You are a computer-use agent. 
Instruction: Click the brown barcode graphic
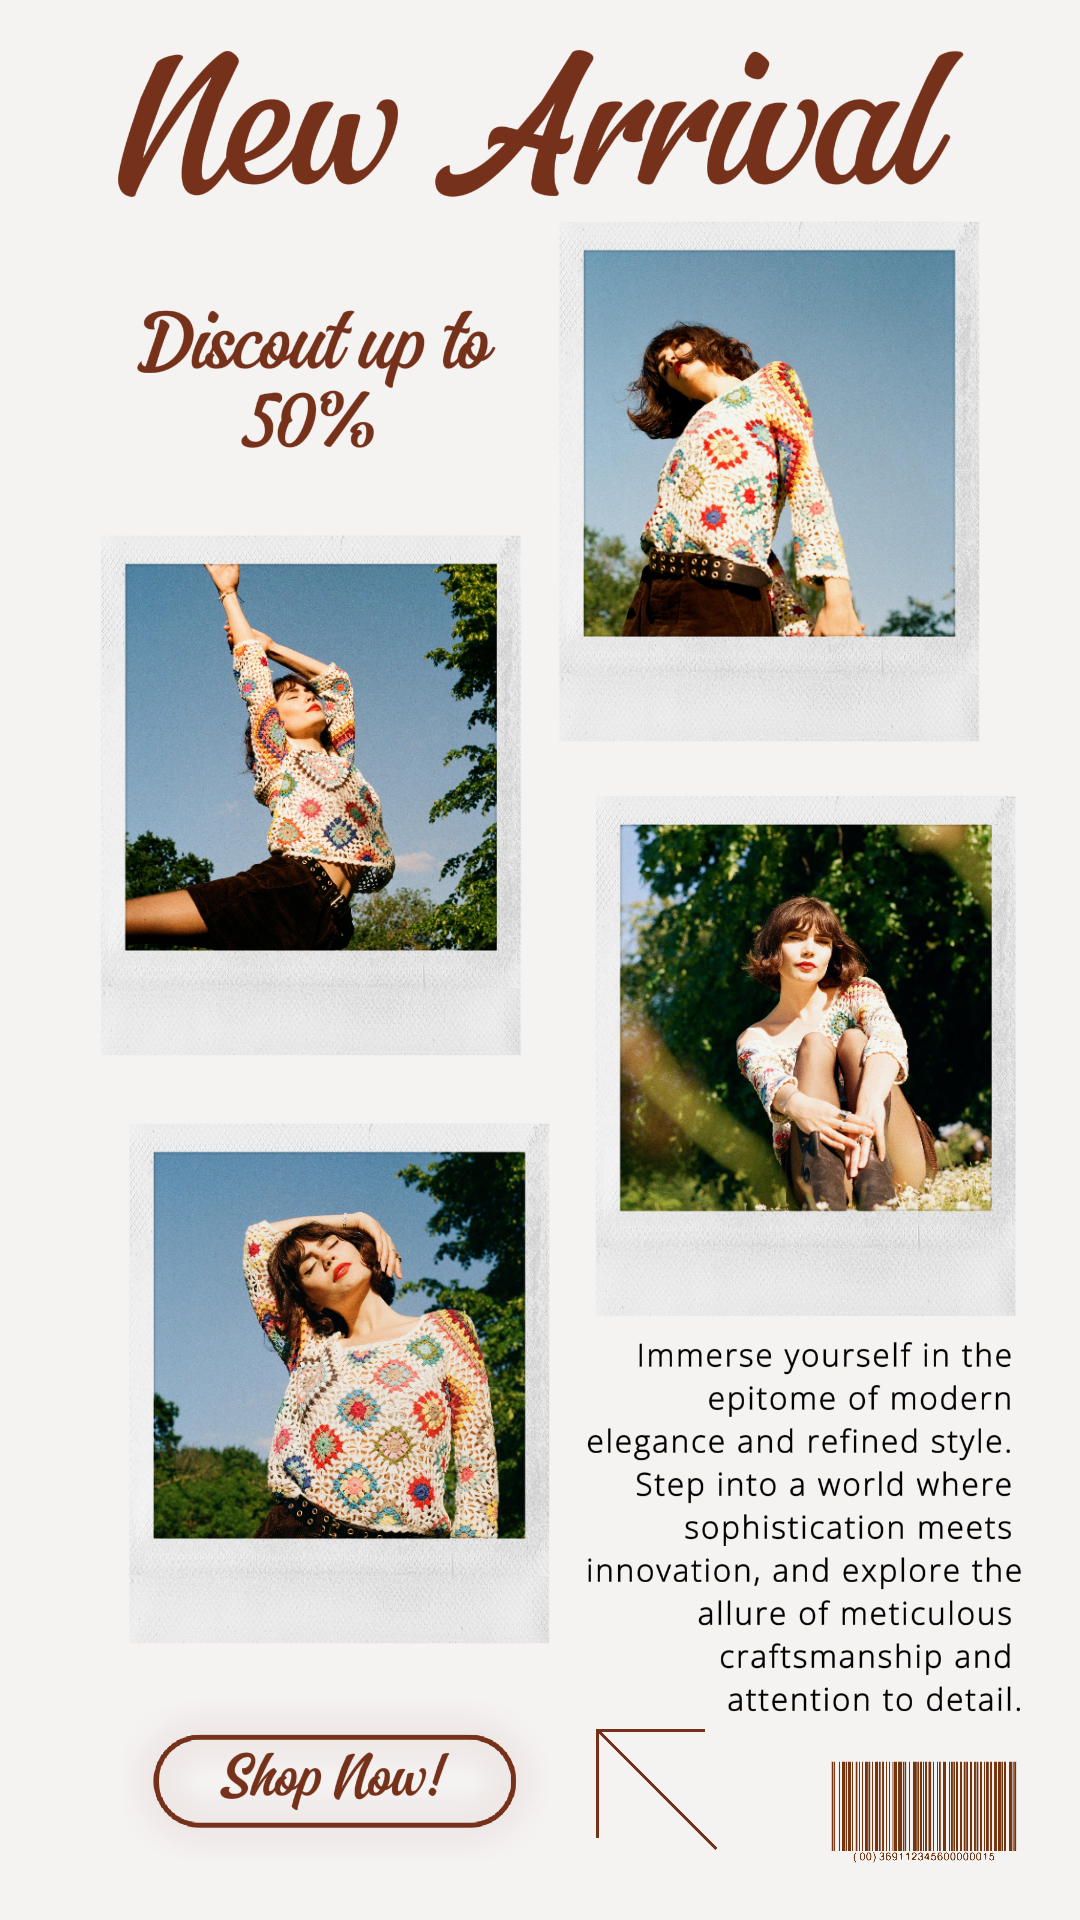(x=924, y=1806)
